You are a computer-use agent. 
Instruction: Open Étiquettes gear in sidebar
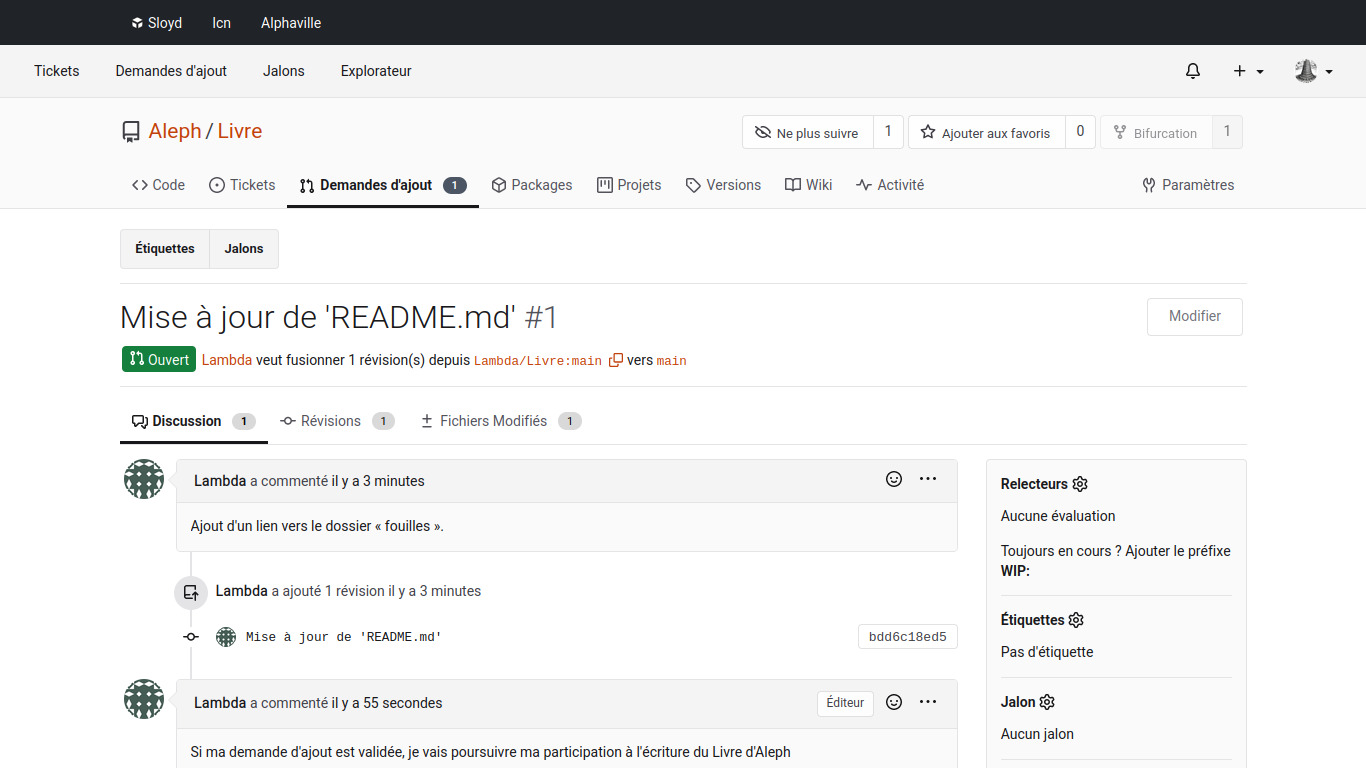coord(1076,620)
